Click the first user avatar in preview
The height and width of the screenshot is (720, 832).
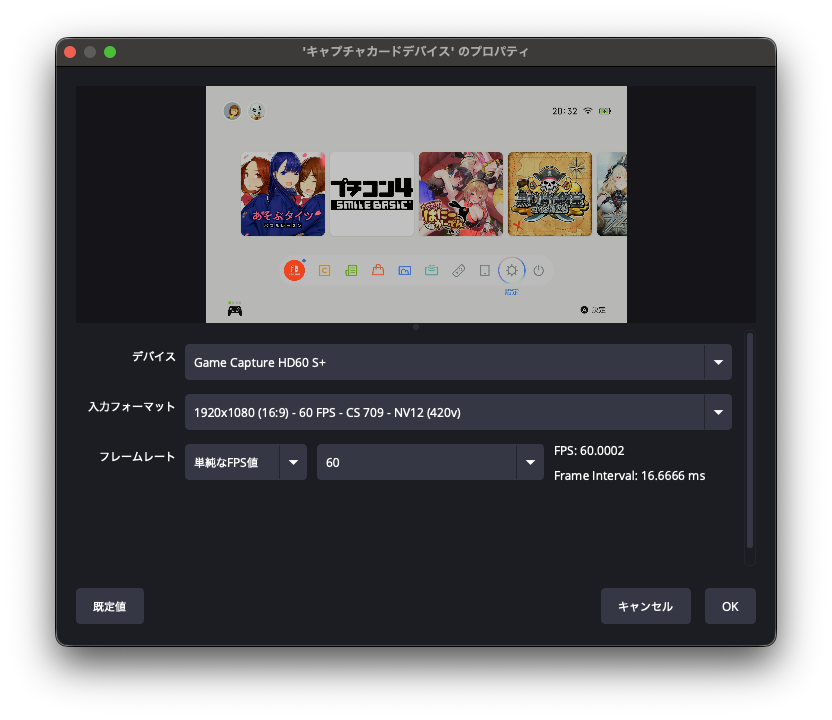tap(232, 111)
